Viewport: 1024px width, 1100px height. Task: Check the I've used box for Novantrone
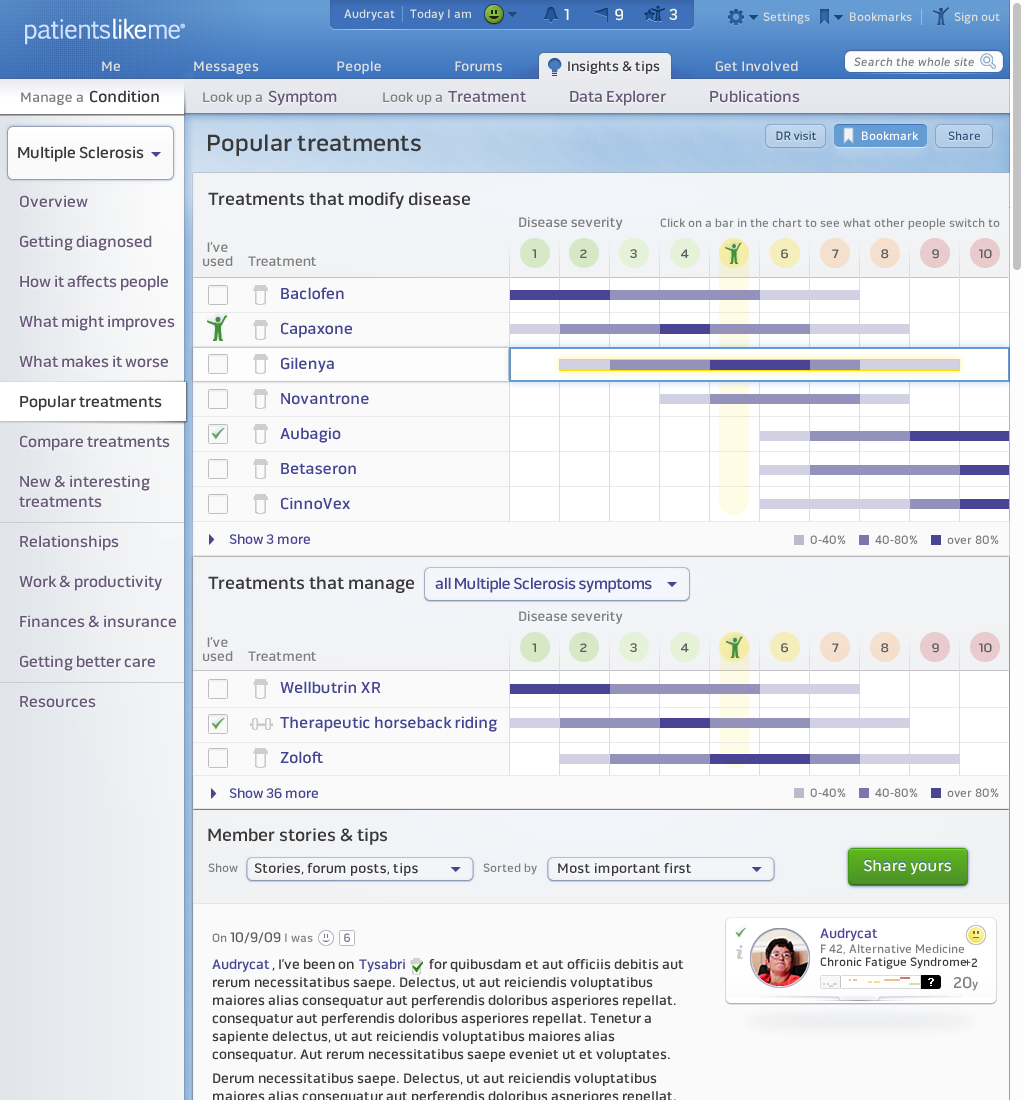[218, 399]
